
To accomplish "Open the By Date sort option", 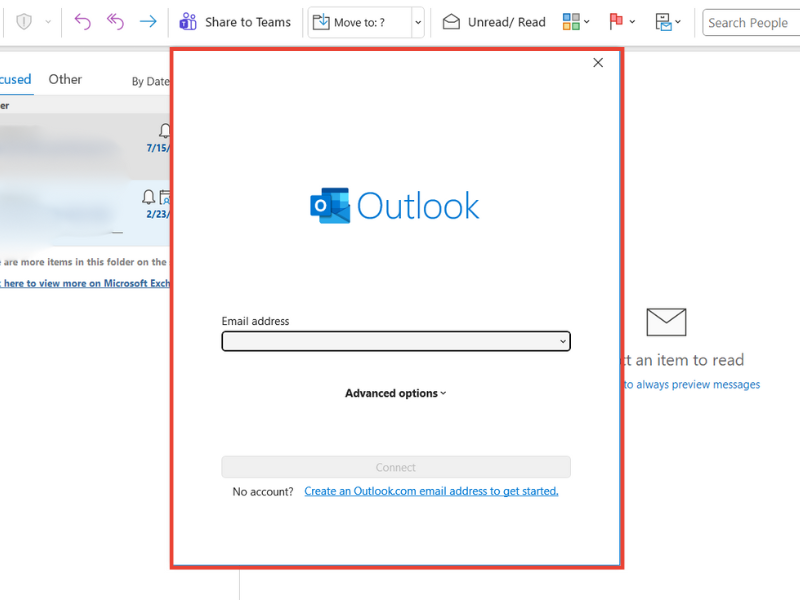I will [150, 82].
